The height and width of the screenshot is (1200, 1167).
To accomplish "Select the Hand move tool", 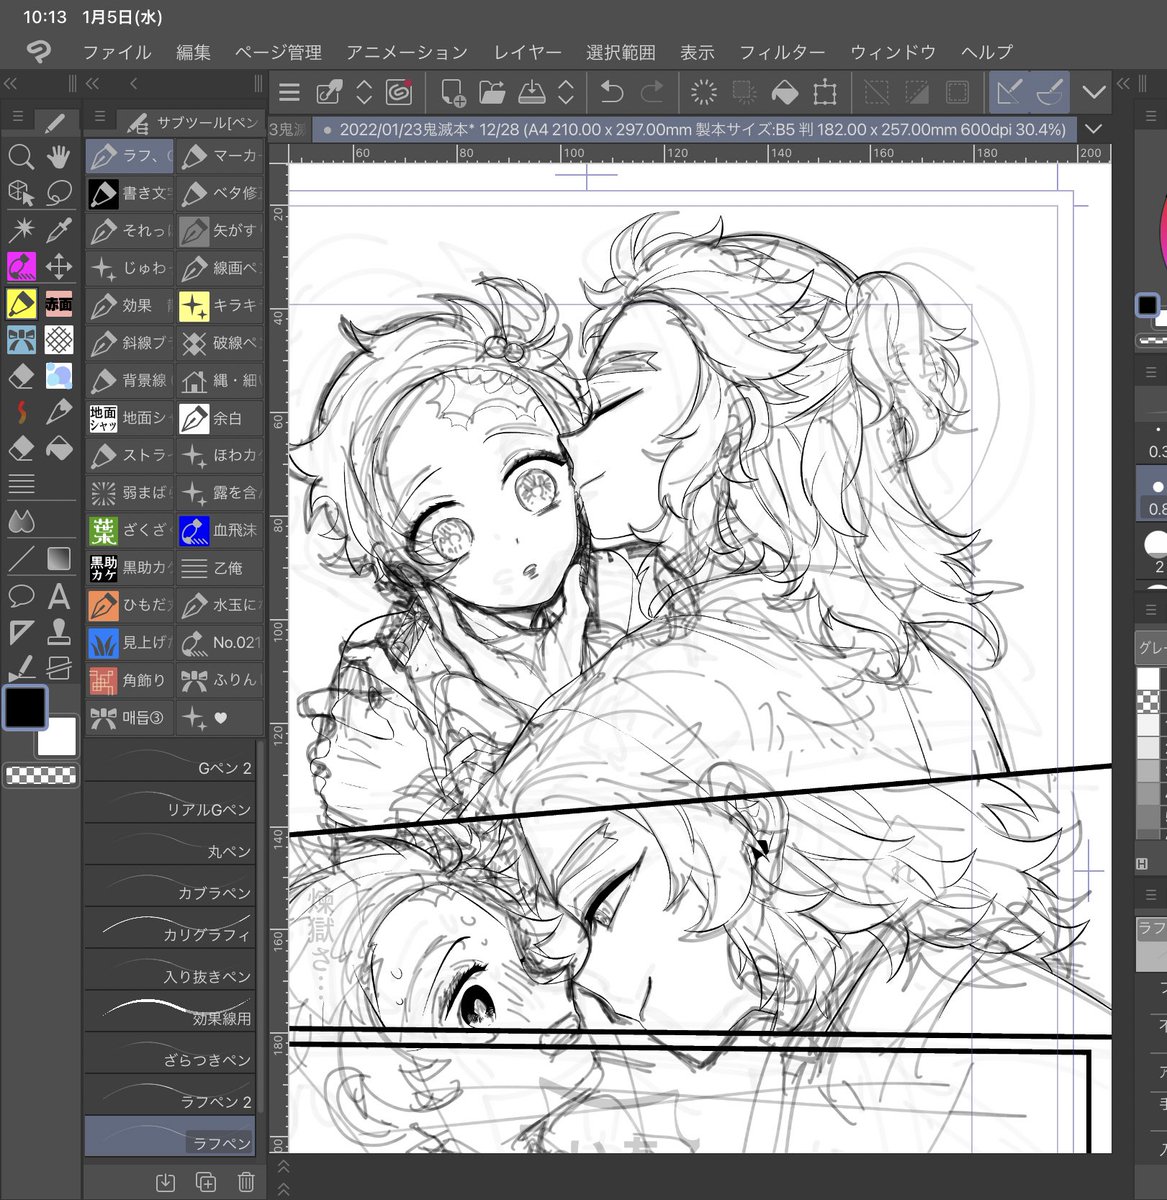I will pyautogui.click(x=59, y=156).
